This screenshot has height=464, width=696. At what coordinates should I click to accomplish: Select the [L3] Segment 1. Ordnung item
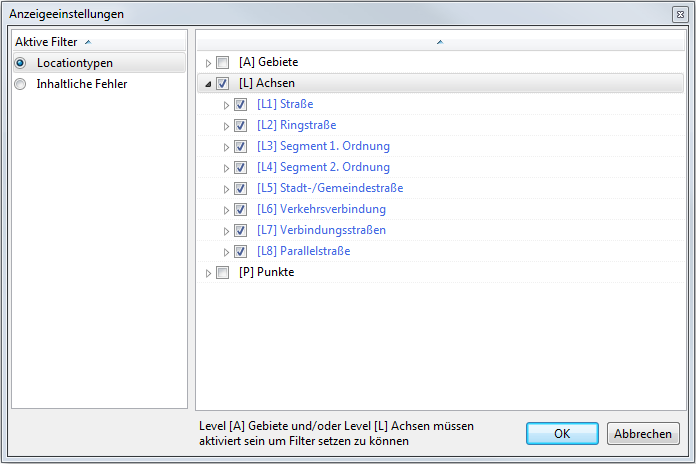click(323, 147)
